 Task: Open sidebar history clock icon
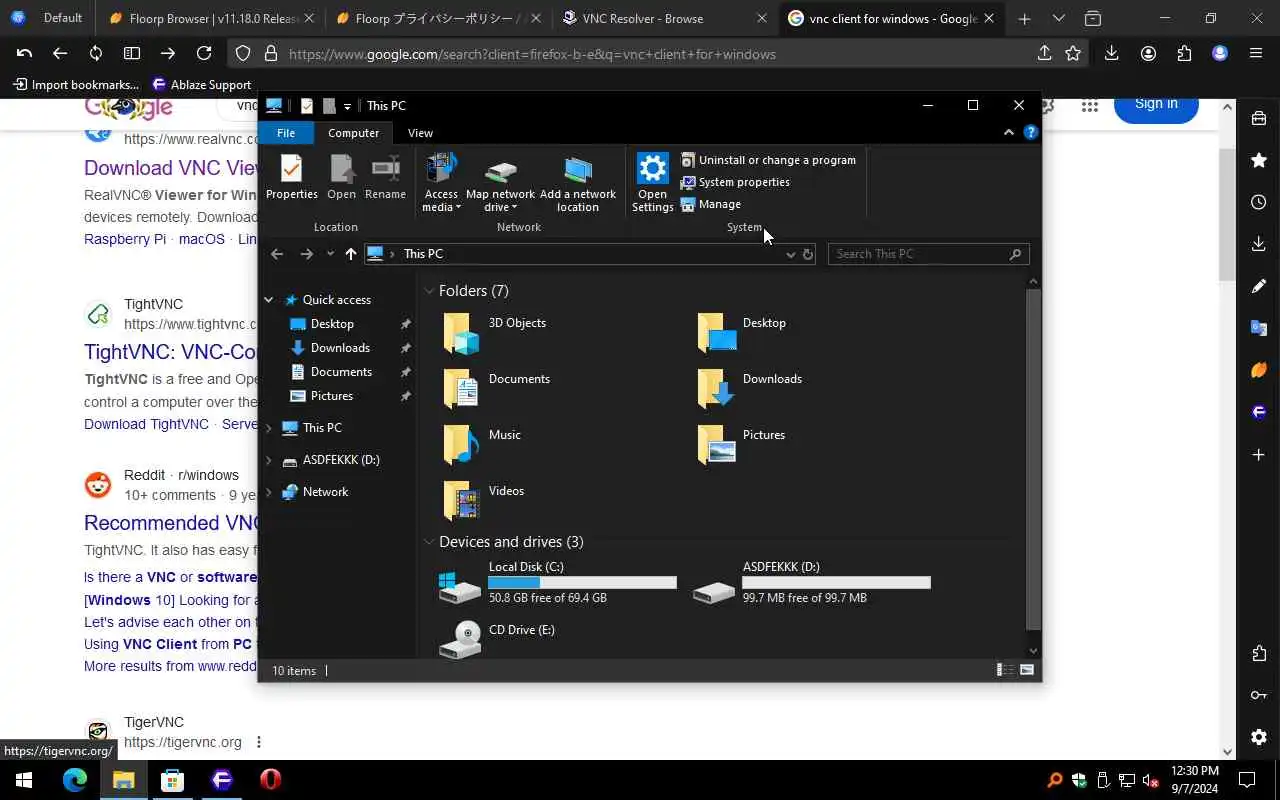click(1259, 202)
